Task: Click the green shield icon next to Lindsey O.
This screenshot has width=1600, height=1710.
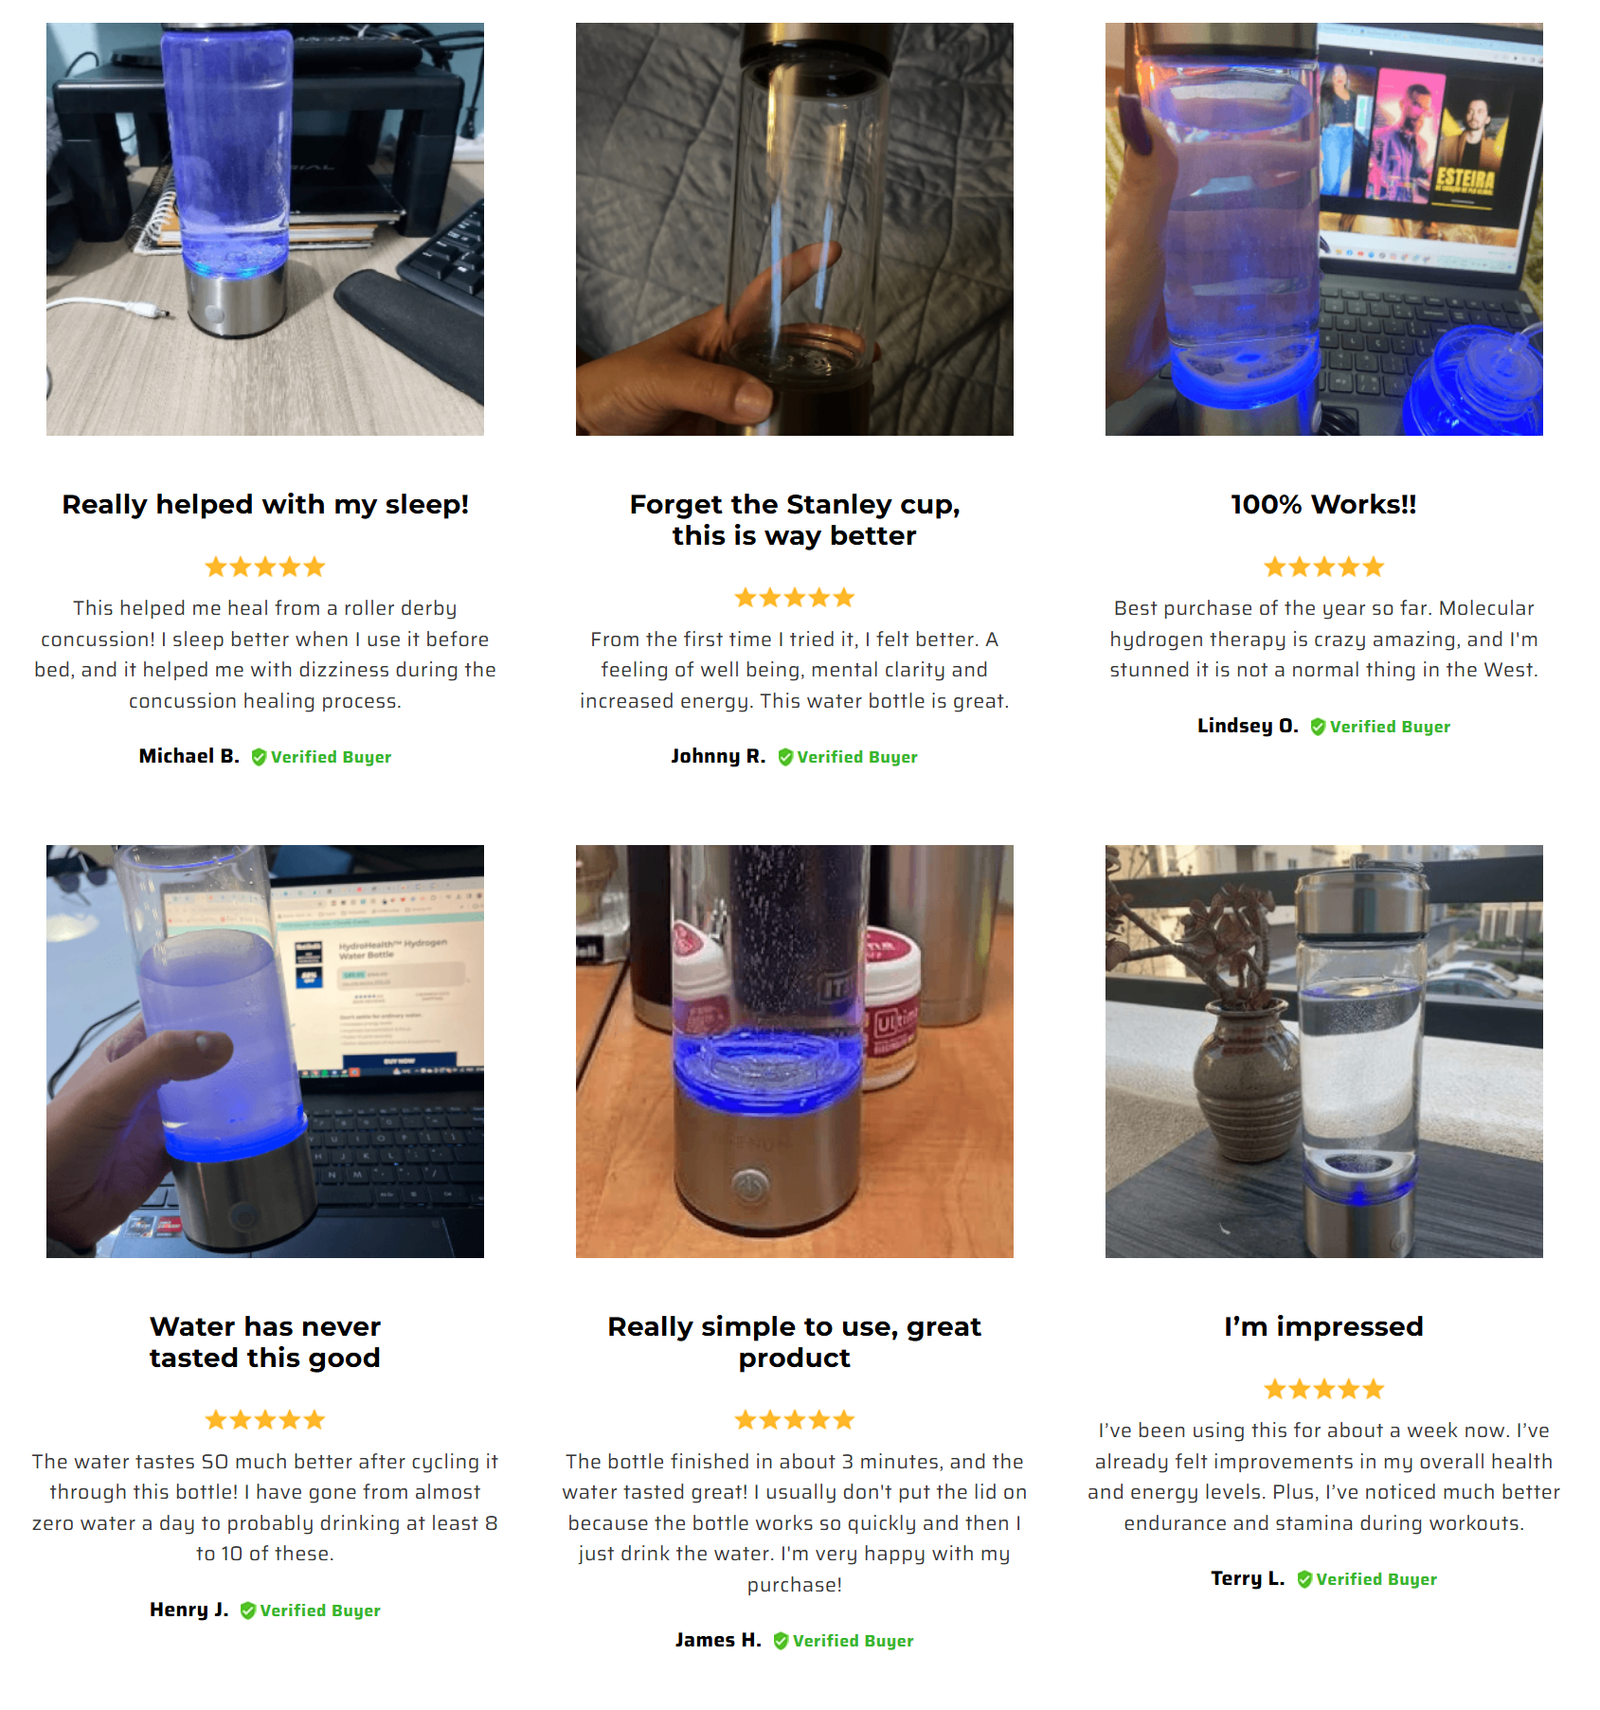Action: tap(1318, 727)
